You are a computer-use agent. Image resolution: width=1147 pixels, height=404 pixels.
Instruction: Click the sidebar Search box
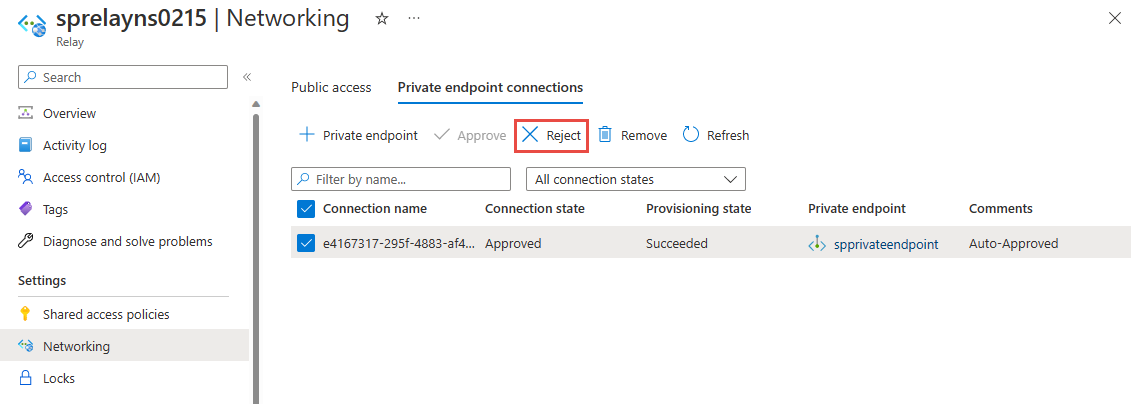(x=123, y=77)
